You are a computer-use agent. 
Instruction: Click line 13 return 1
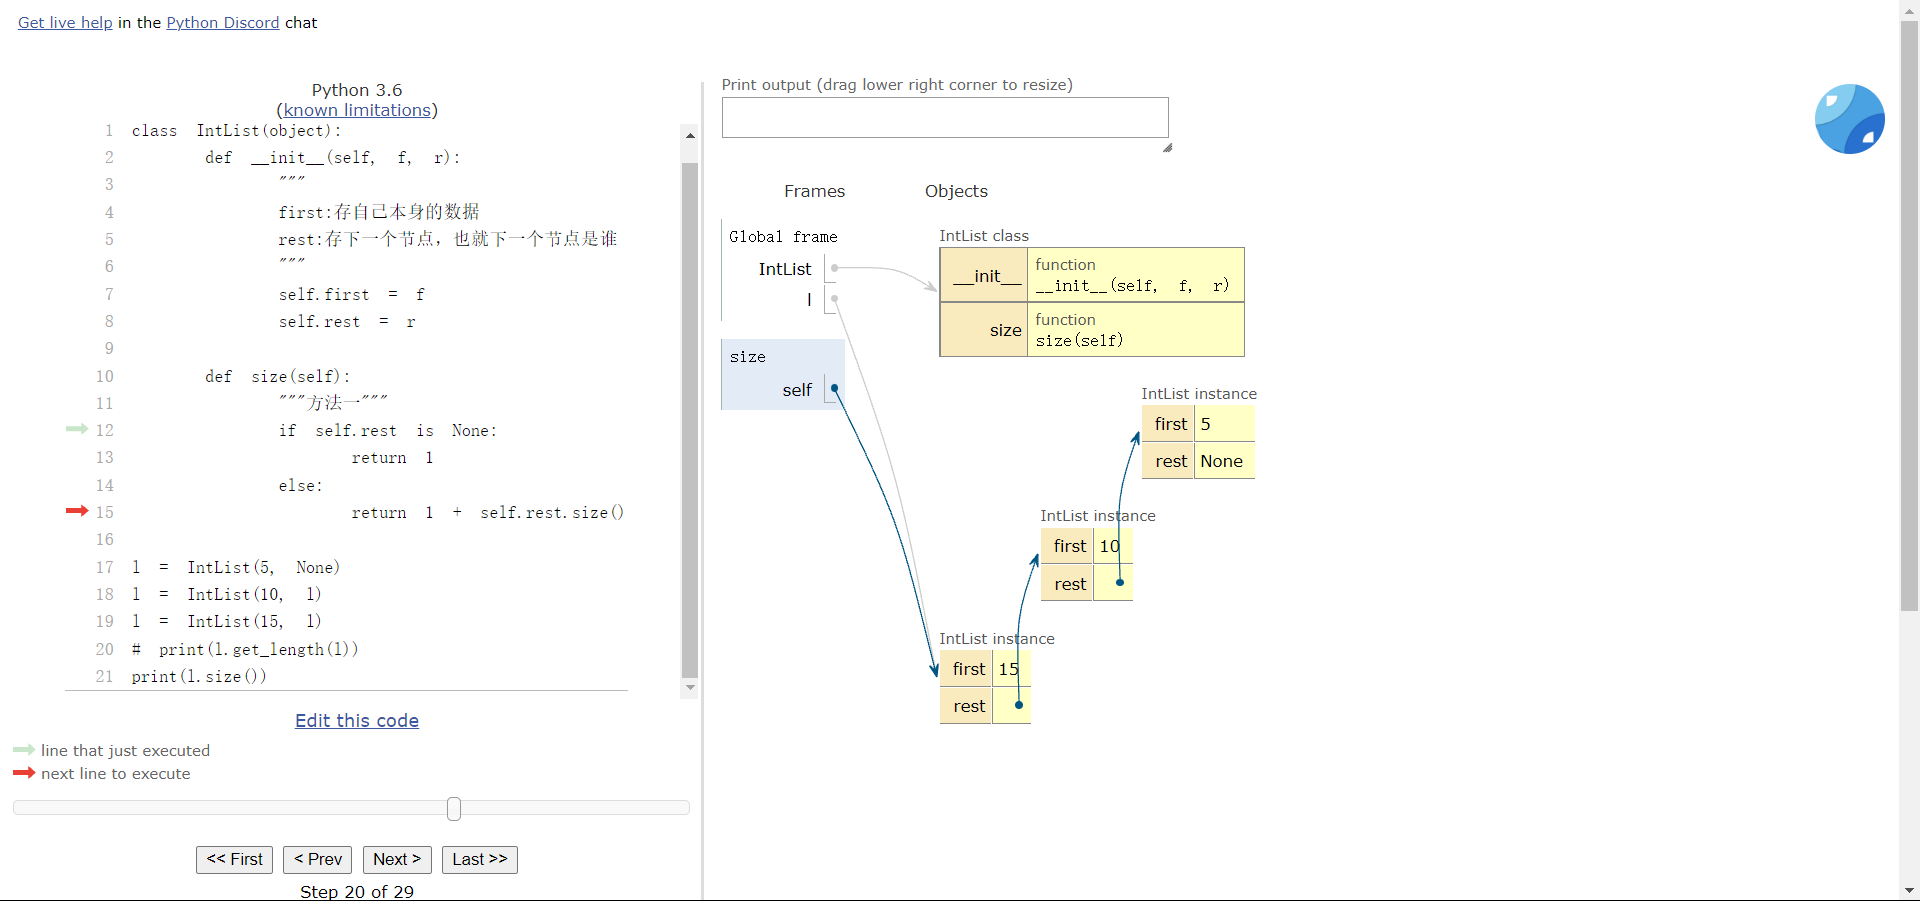coord(392,457)
